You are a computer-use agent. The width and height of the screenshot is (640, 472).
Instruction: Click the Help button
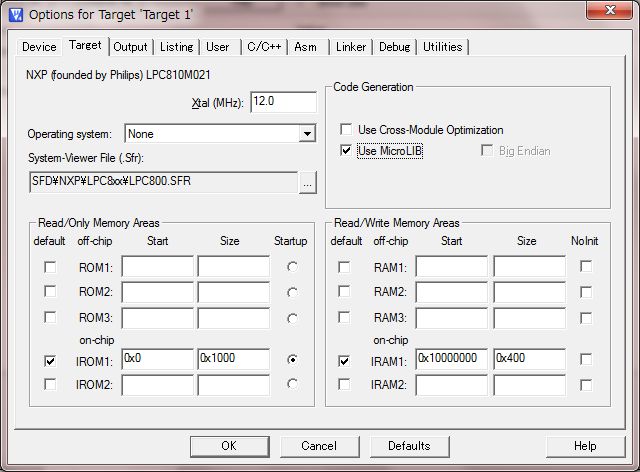pyautogui.click(x=585, y=446)
